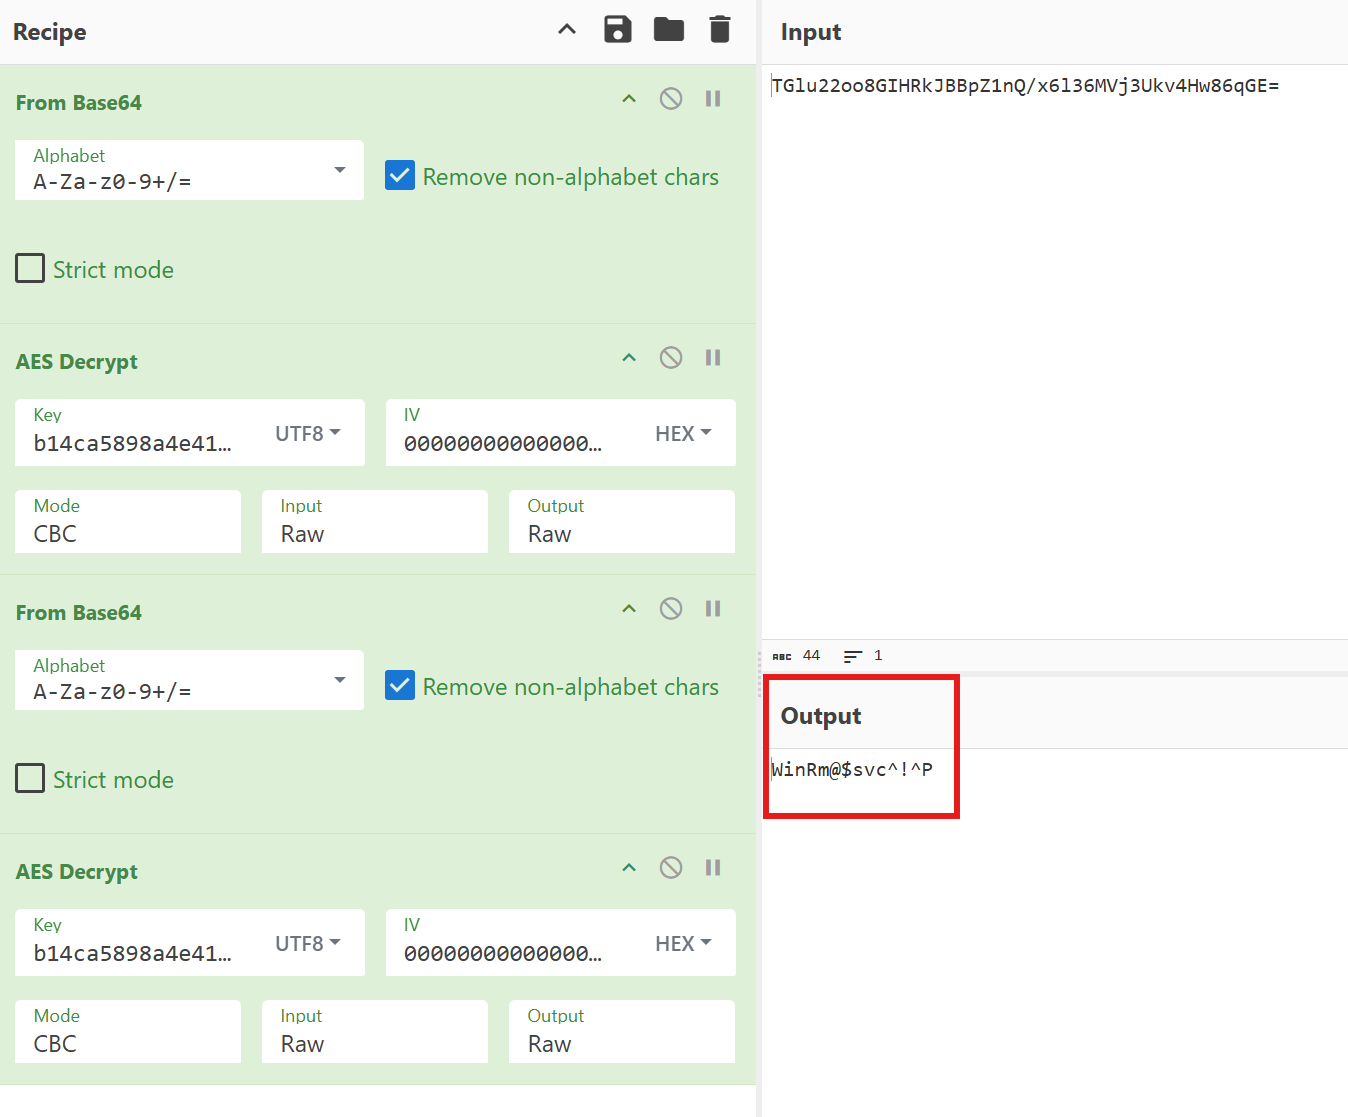Collapse the first AES Decrypt operation

[628, 357]
